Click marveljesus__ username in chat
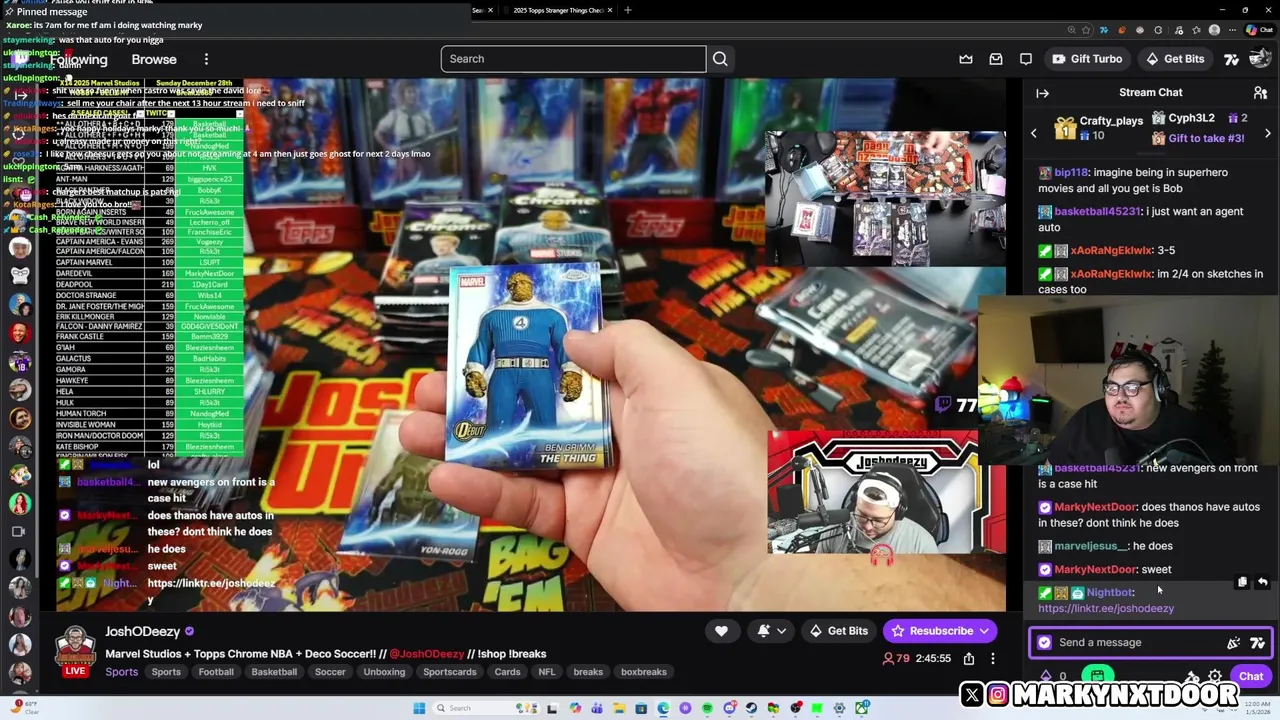Image resolution: width=1280 pixels, height=720 pixels. [1092, 547]
